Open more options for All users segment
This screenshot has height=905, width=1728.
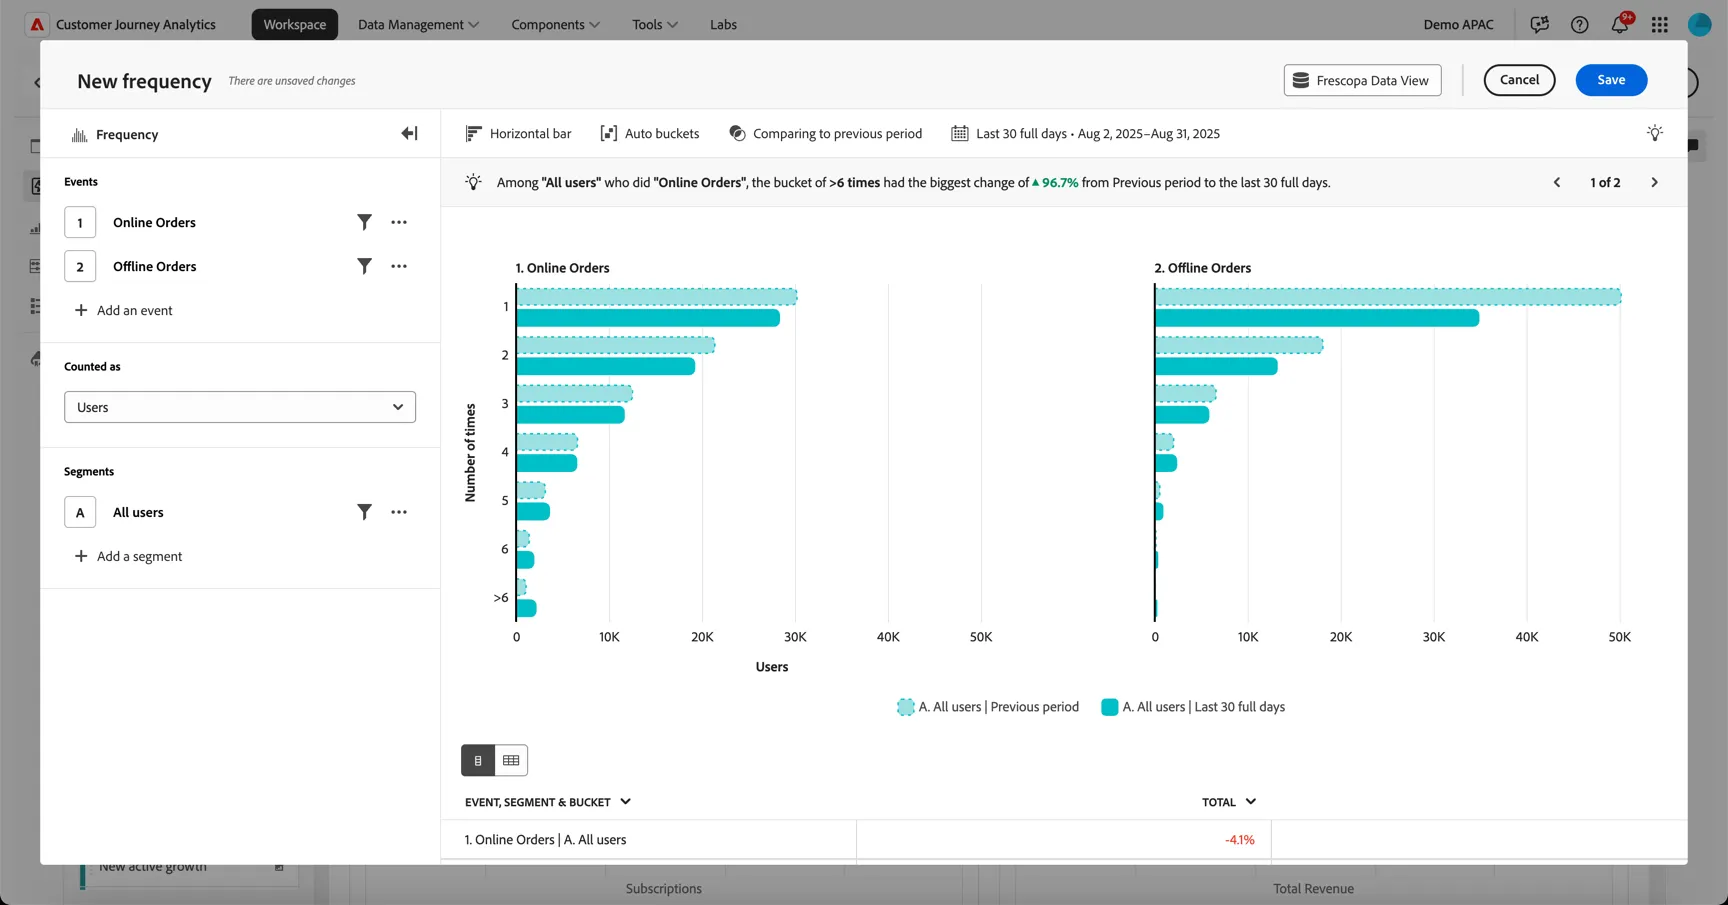399,512
